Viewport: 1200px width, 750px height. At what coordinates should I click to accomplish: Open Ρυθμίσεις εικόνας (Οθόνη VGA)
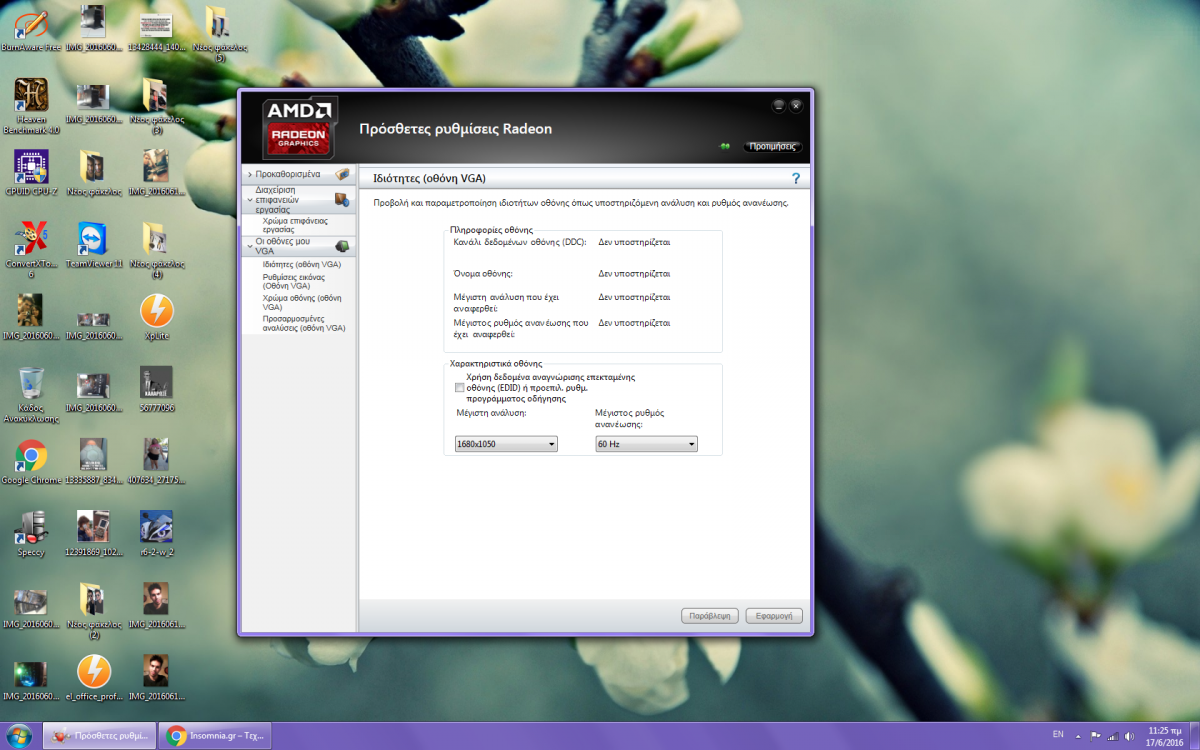coord(293,281)
